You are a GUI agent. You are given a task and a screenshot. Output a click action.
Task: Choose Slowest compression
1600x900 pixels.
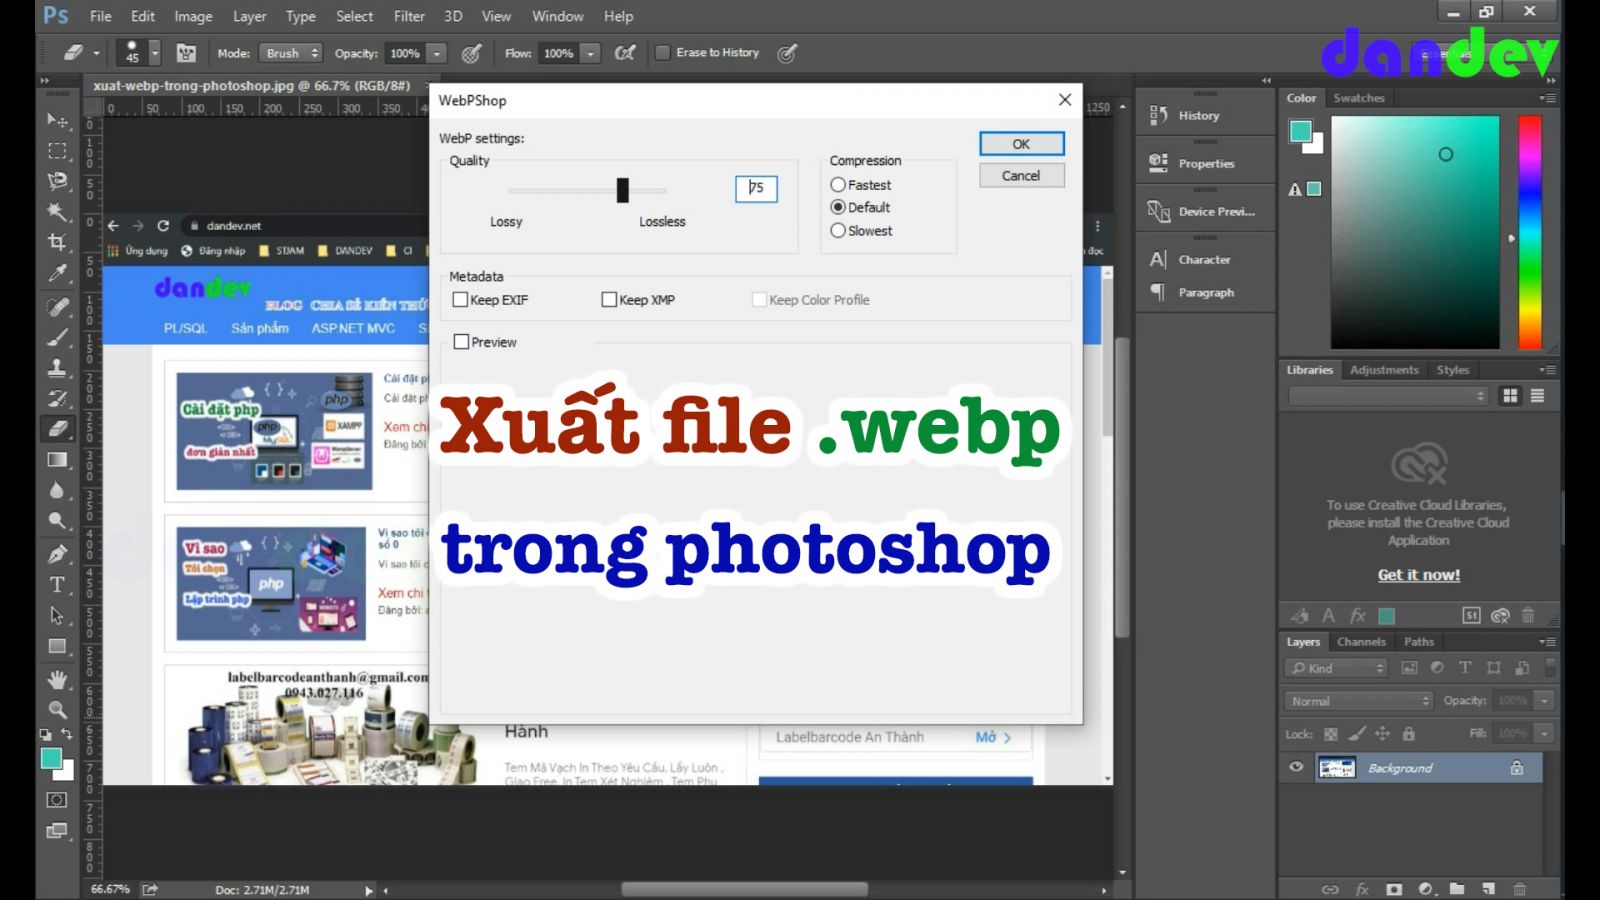pyautogui.click(x=838, y=230)
